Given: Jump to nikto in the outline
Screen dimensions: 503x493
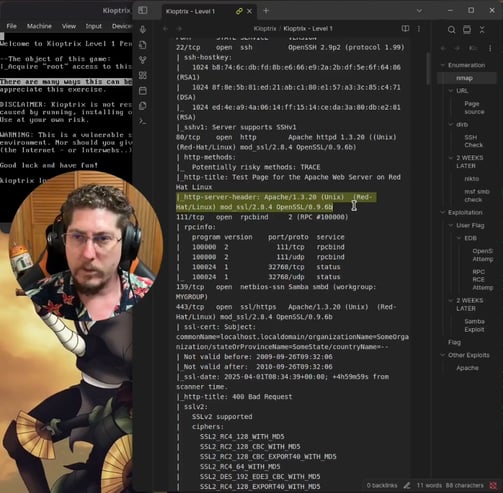Looking at the screenshot, I should coord(472,179).
